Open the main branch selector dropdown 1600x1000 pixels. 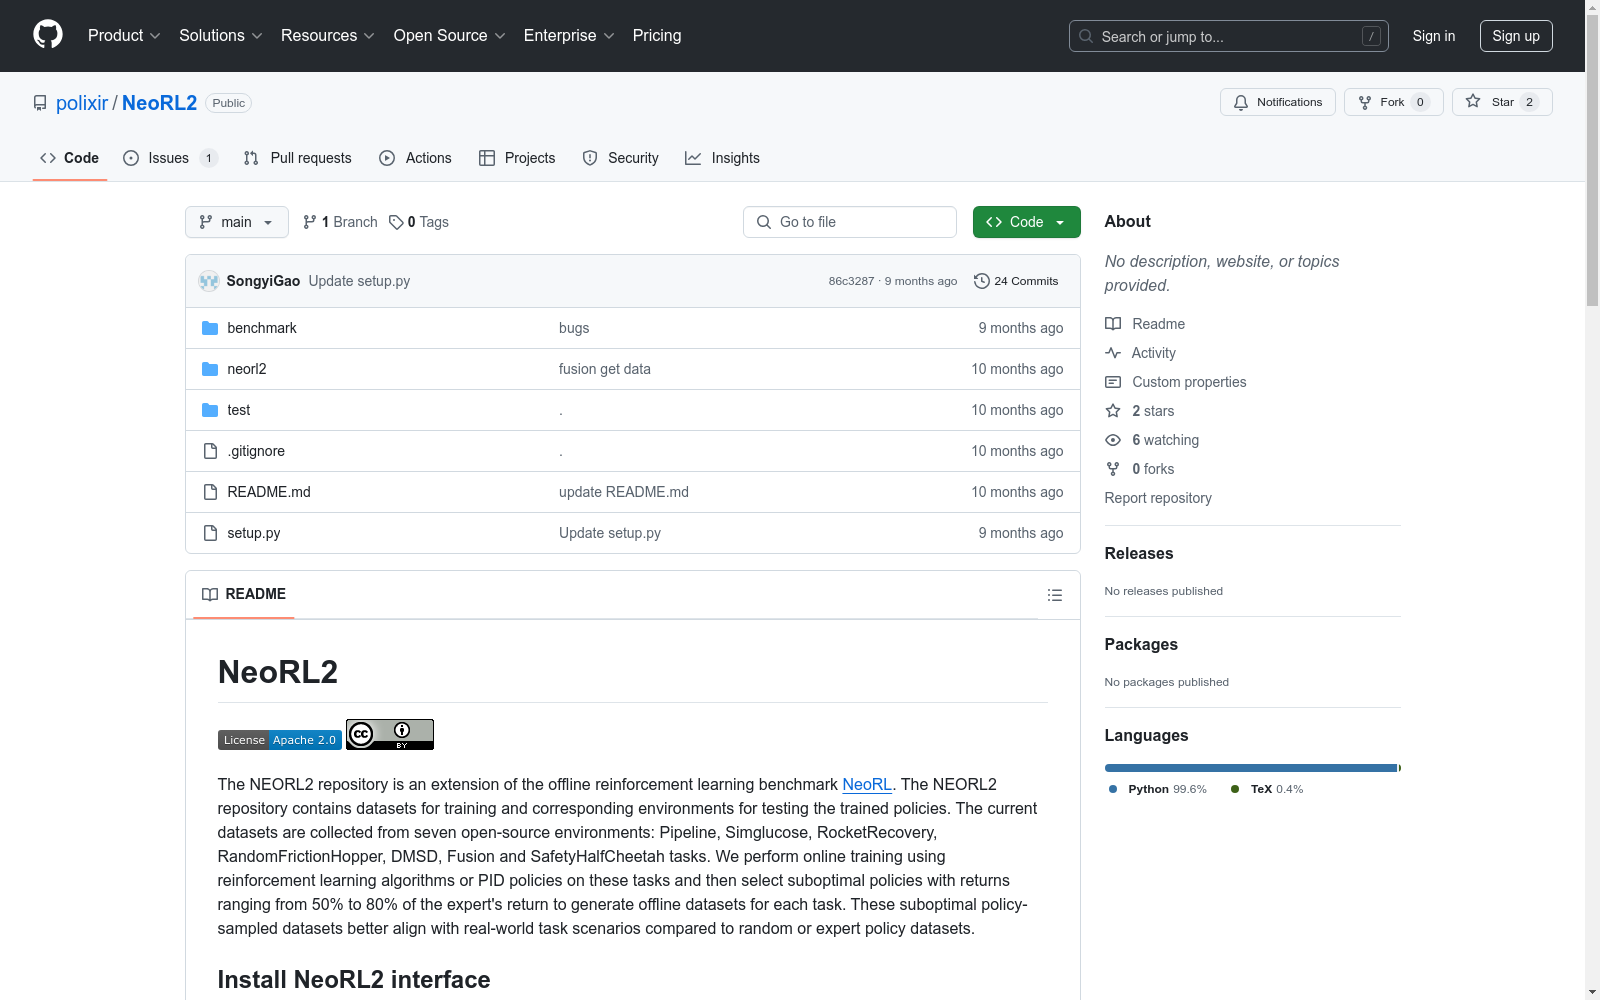[x=237, y=222]
